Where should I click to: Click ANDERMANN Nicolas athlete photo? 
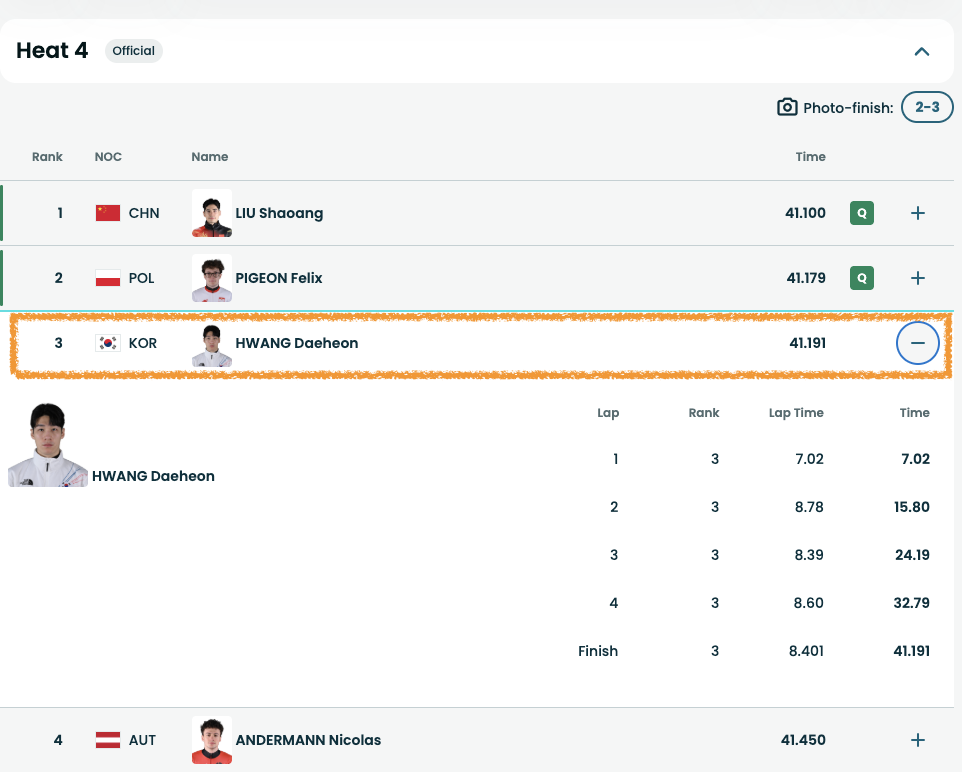212,740
